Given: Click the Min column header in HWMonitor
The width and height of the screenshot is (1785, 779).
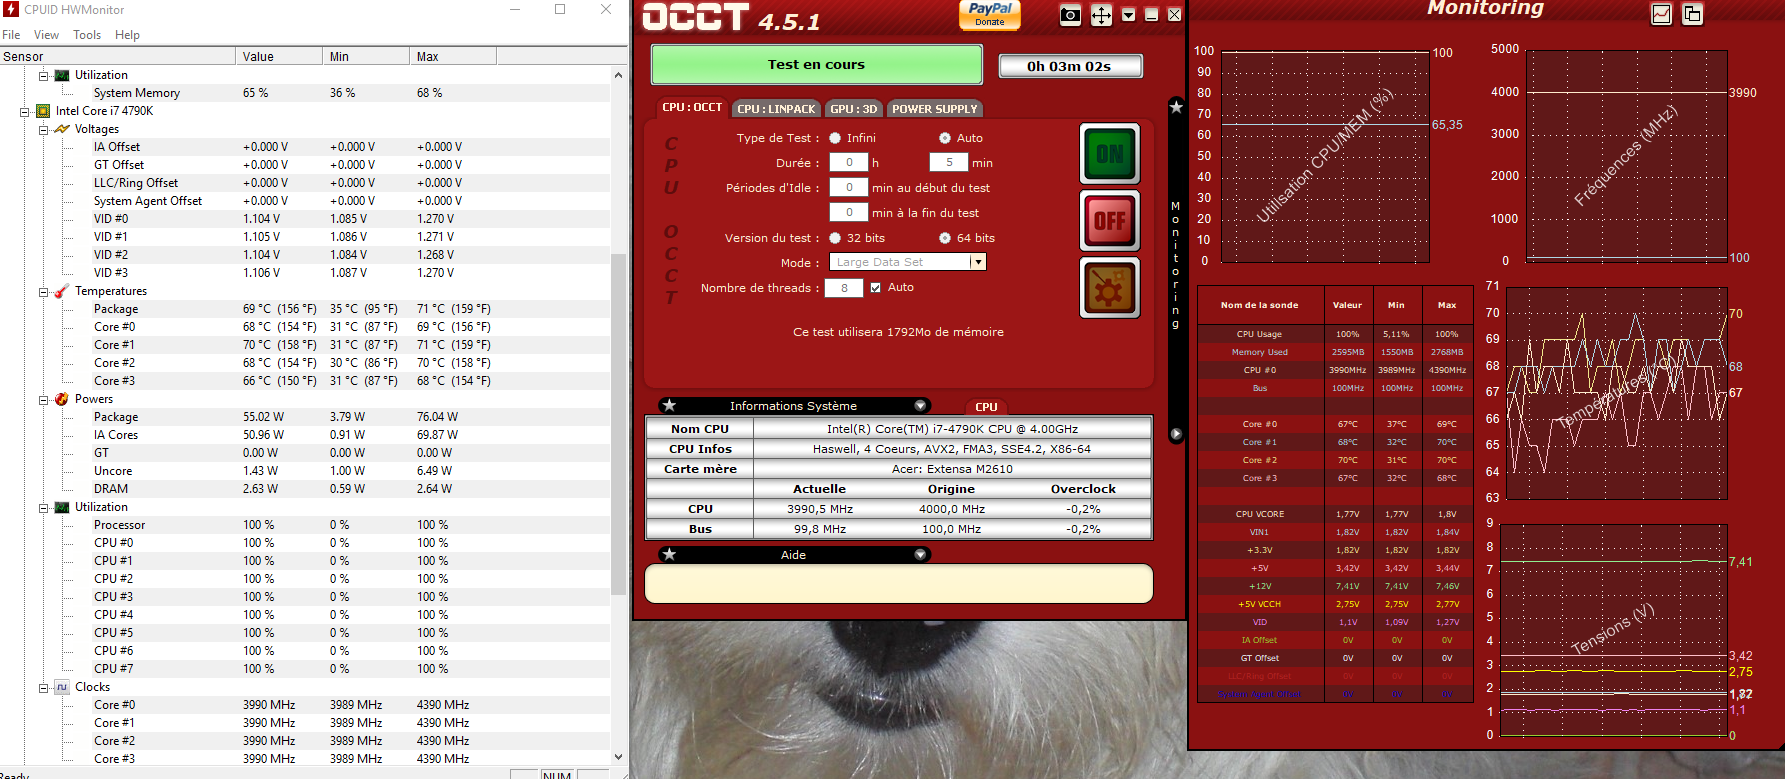Looking at the screenshot, I should (x=366, y=56).
